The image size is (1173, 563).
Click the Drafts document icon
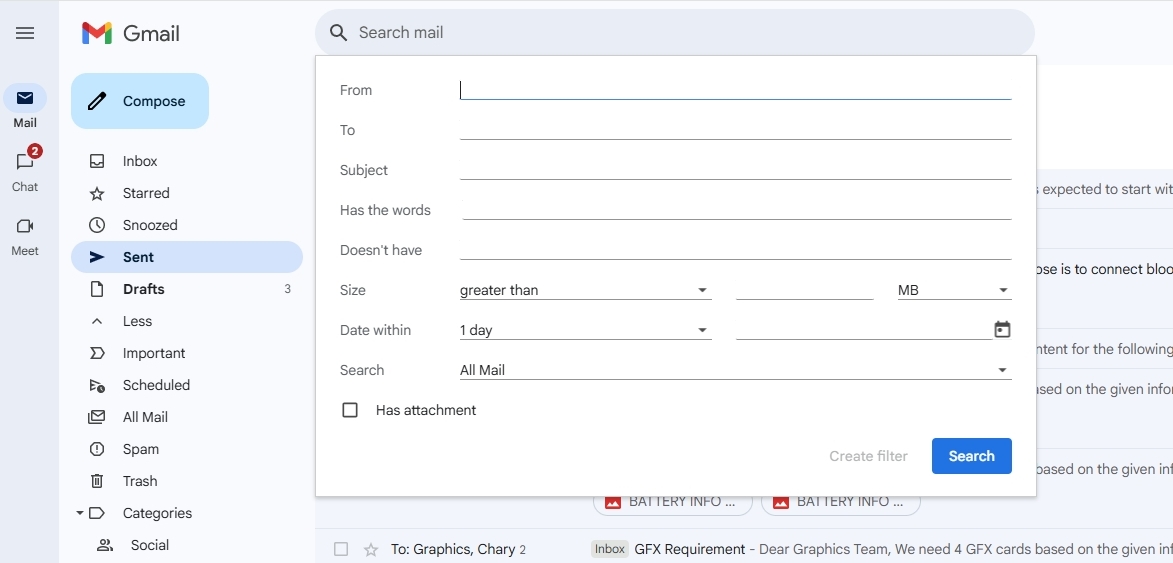click(x=97, y=289)
